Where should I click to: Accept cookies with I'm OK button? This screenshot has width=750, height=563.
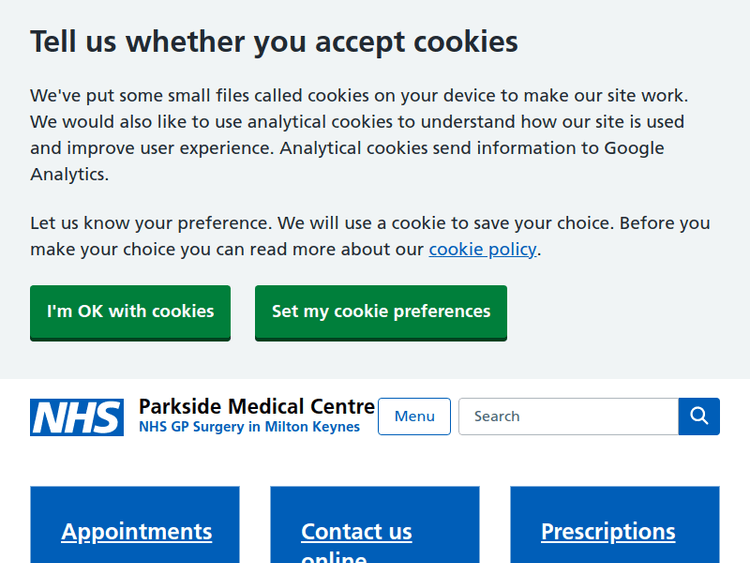point(130,312)
